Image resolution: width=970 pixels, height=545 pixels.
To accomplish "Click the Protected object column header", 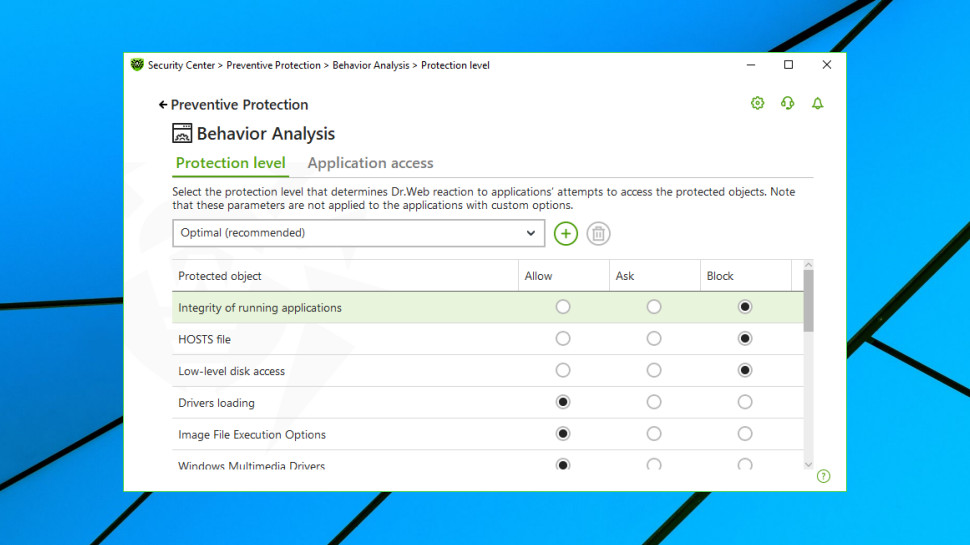I will 345,276.
